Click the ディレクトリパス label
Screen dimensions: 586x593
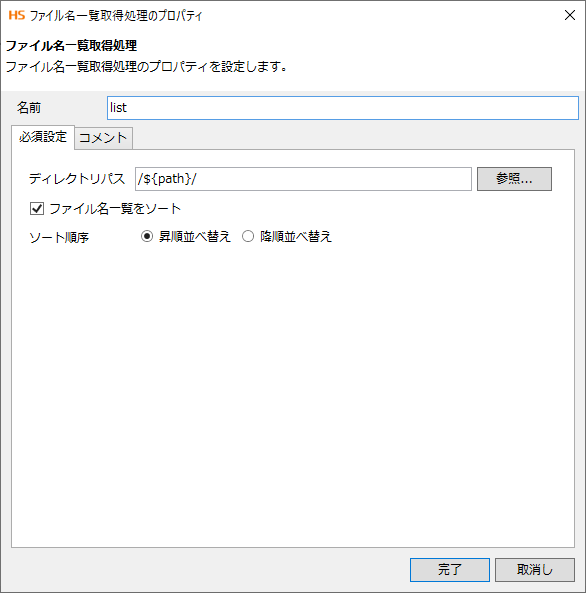(x=77, y=179)
